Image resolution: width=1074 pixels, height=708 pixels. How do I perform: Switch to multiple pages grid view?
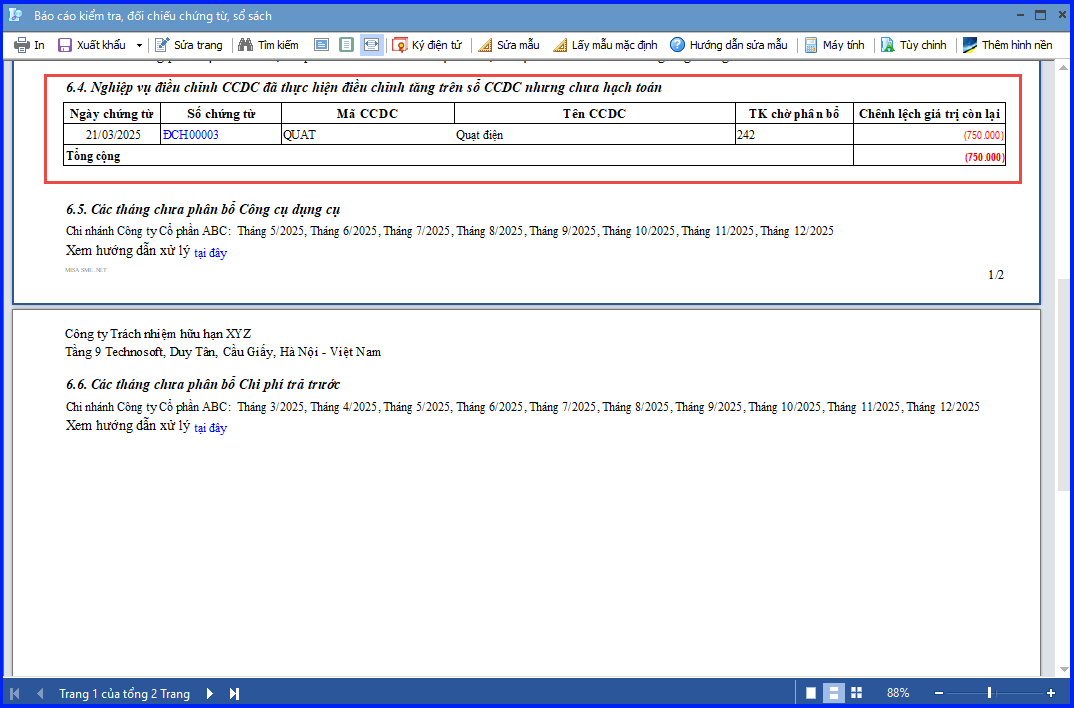pos(856,693)
